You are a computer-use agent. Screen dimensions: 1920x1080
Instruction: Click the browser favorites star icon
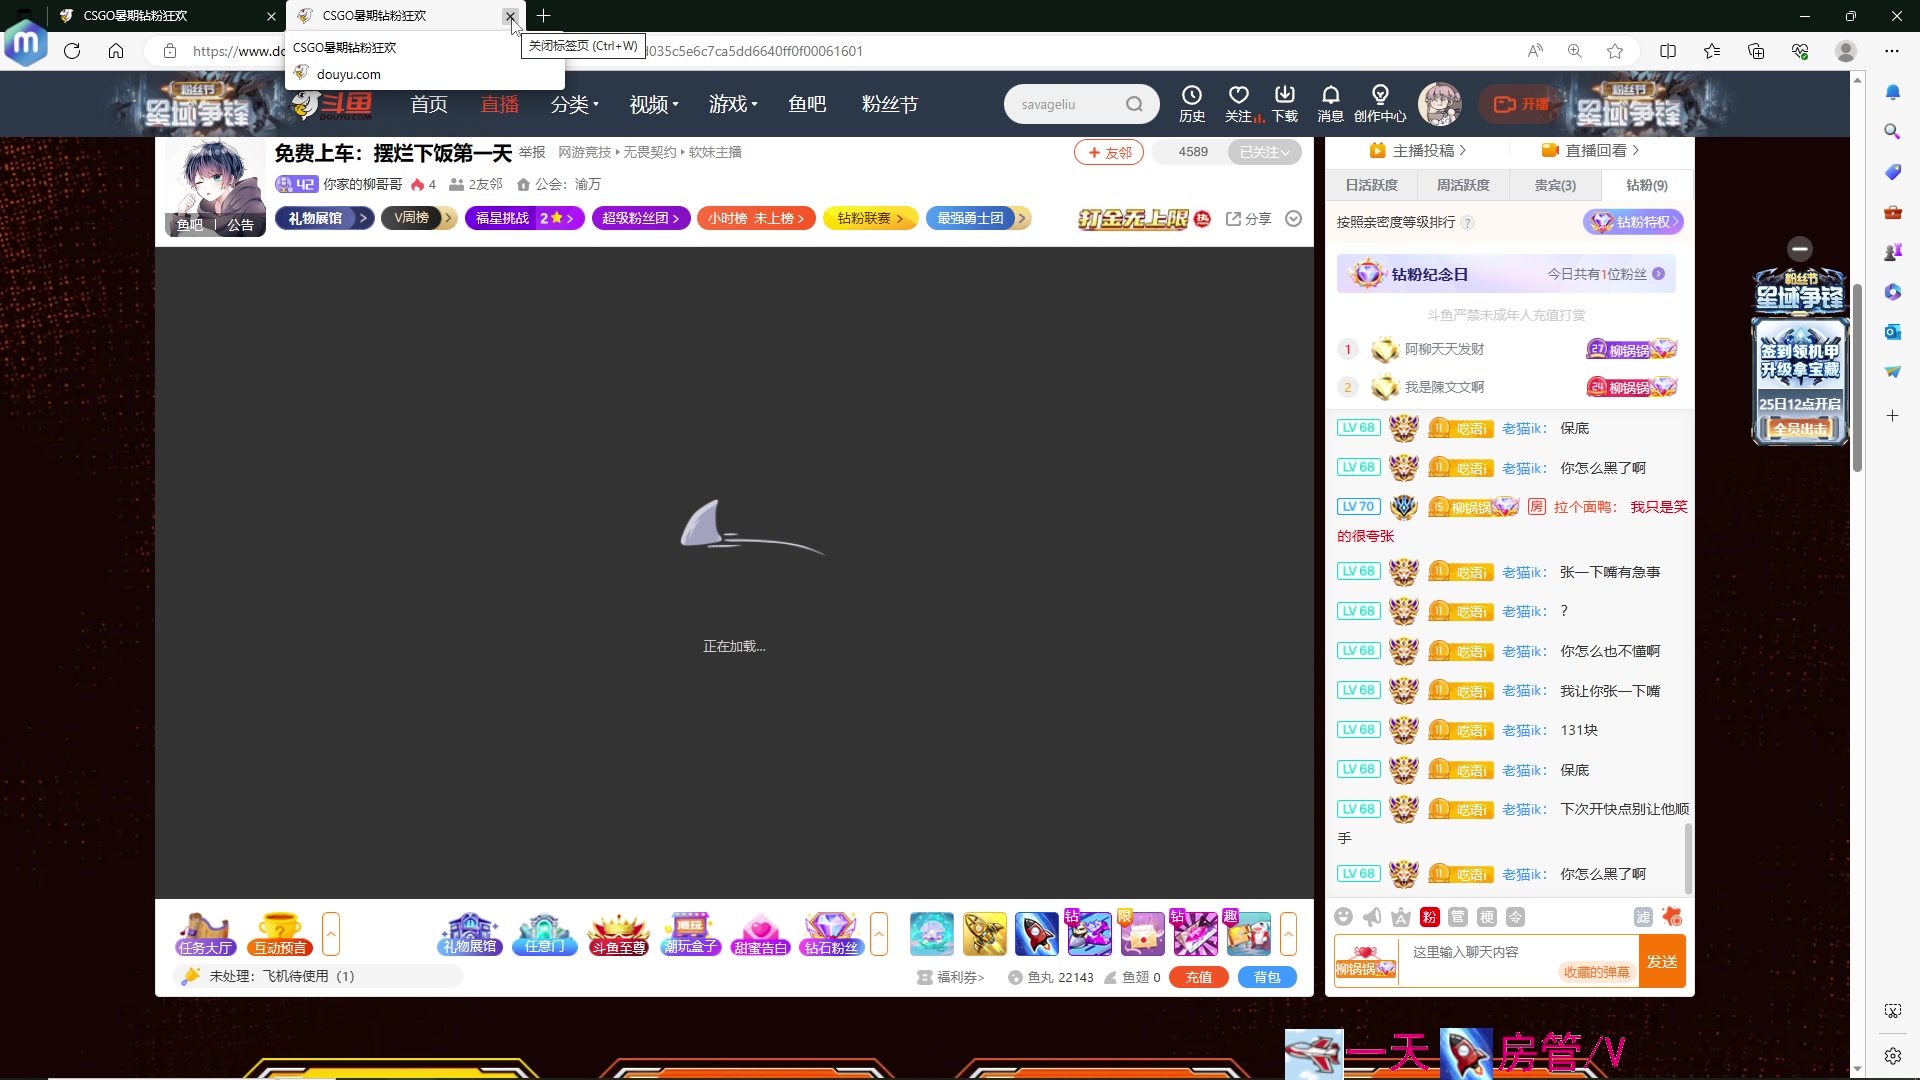[1615, 51]
